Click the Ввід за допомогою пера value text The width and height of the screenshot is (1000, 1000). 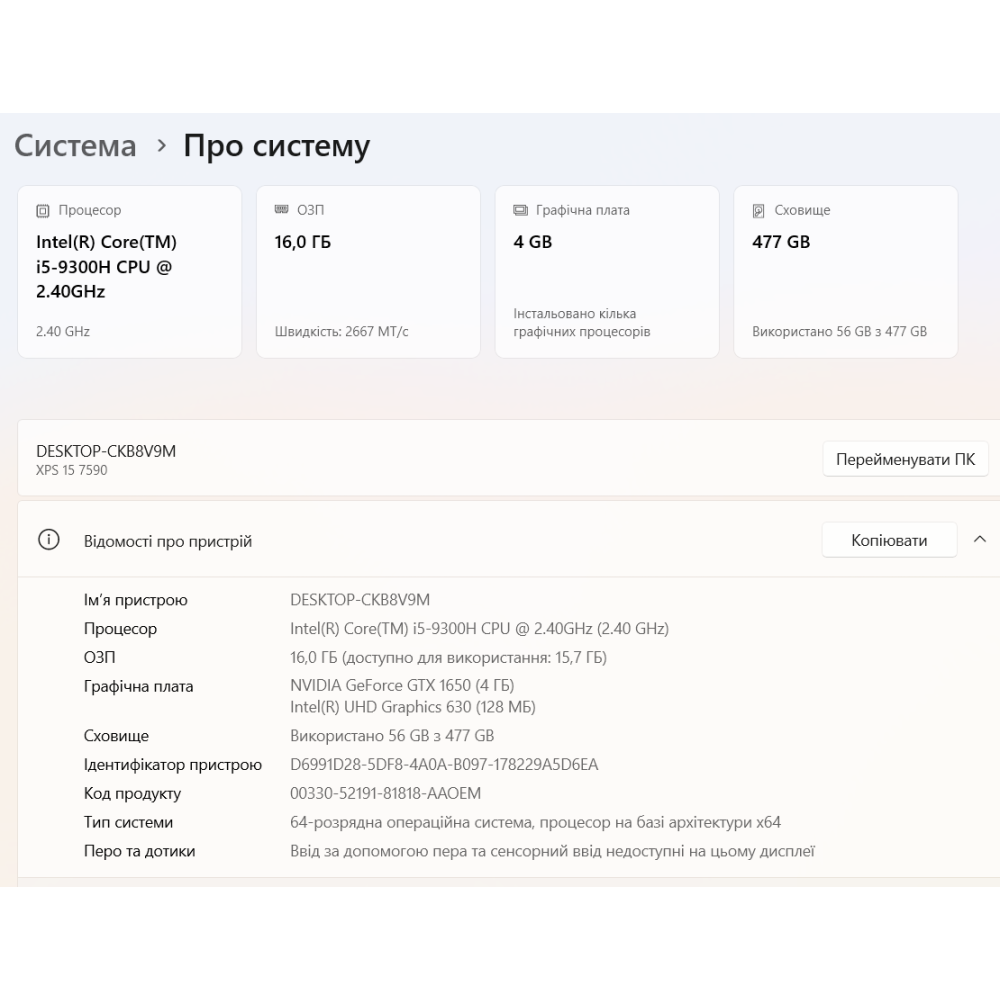[x=552, y=851]
